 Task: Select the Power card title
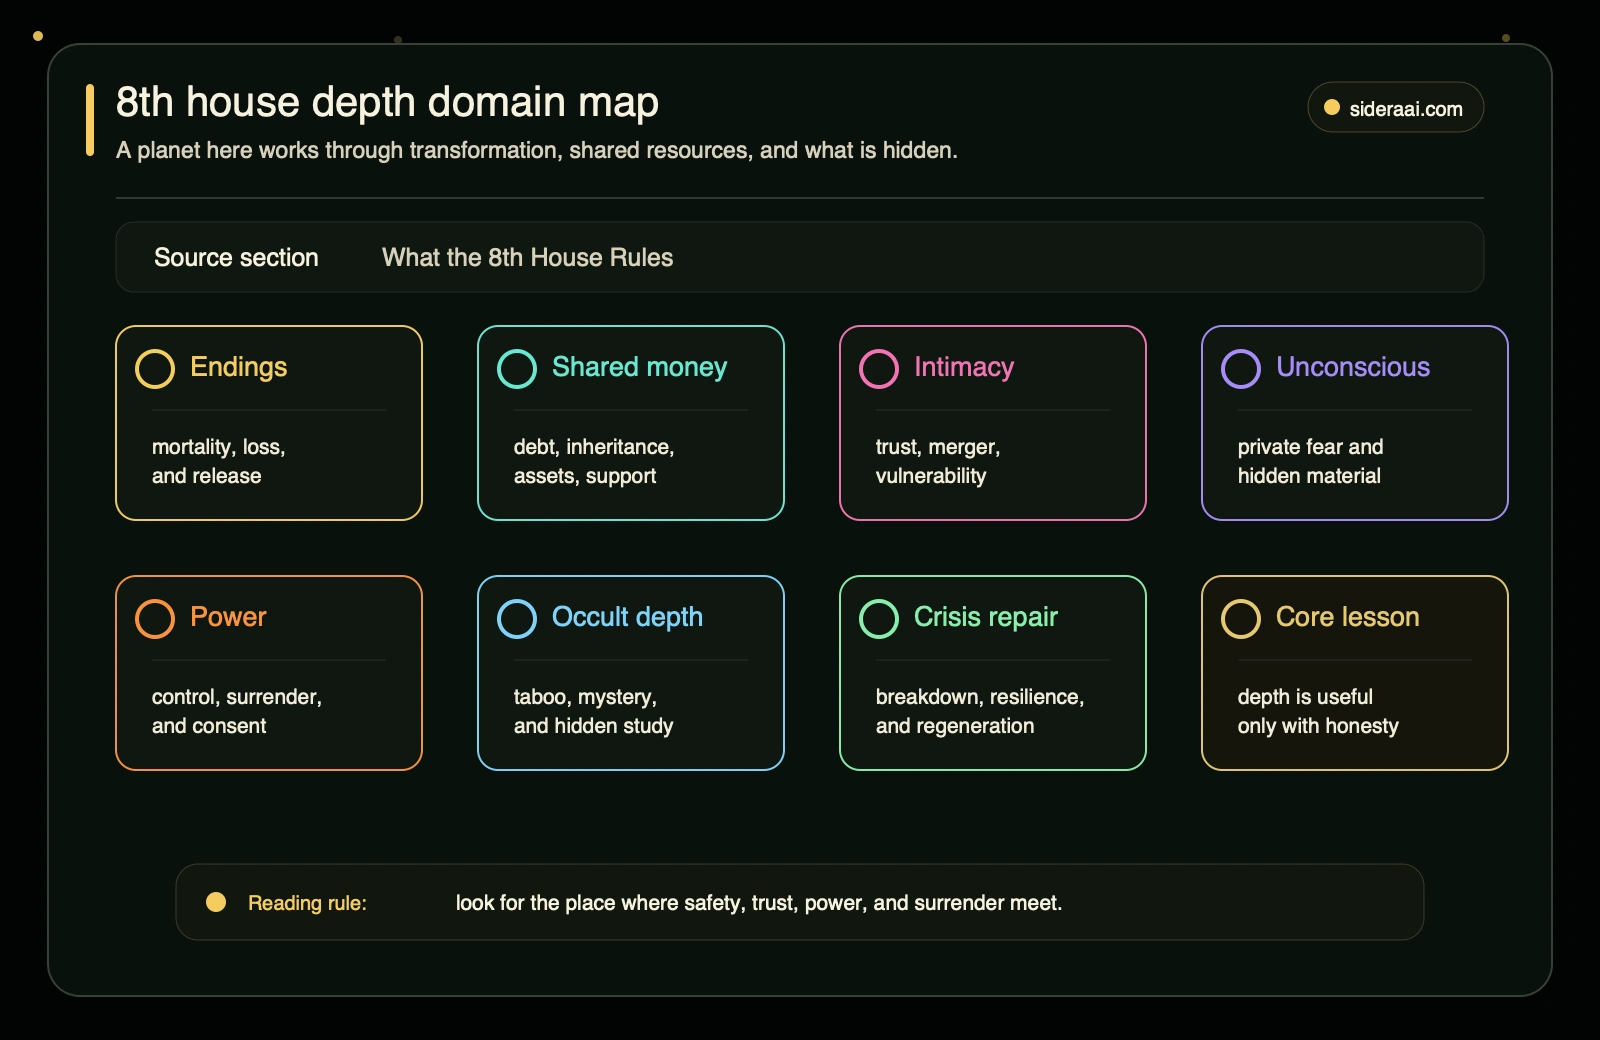click(x=228, y=617)
